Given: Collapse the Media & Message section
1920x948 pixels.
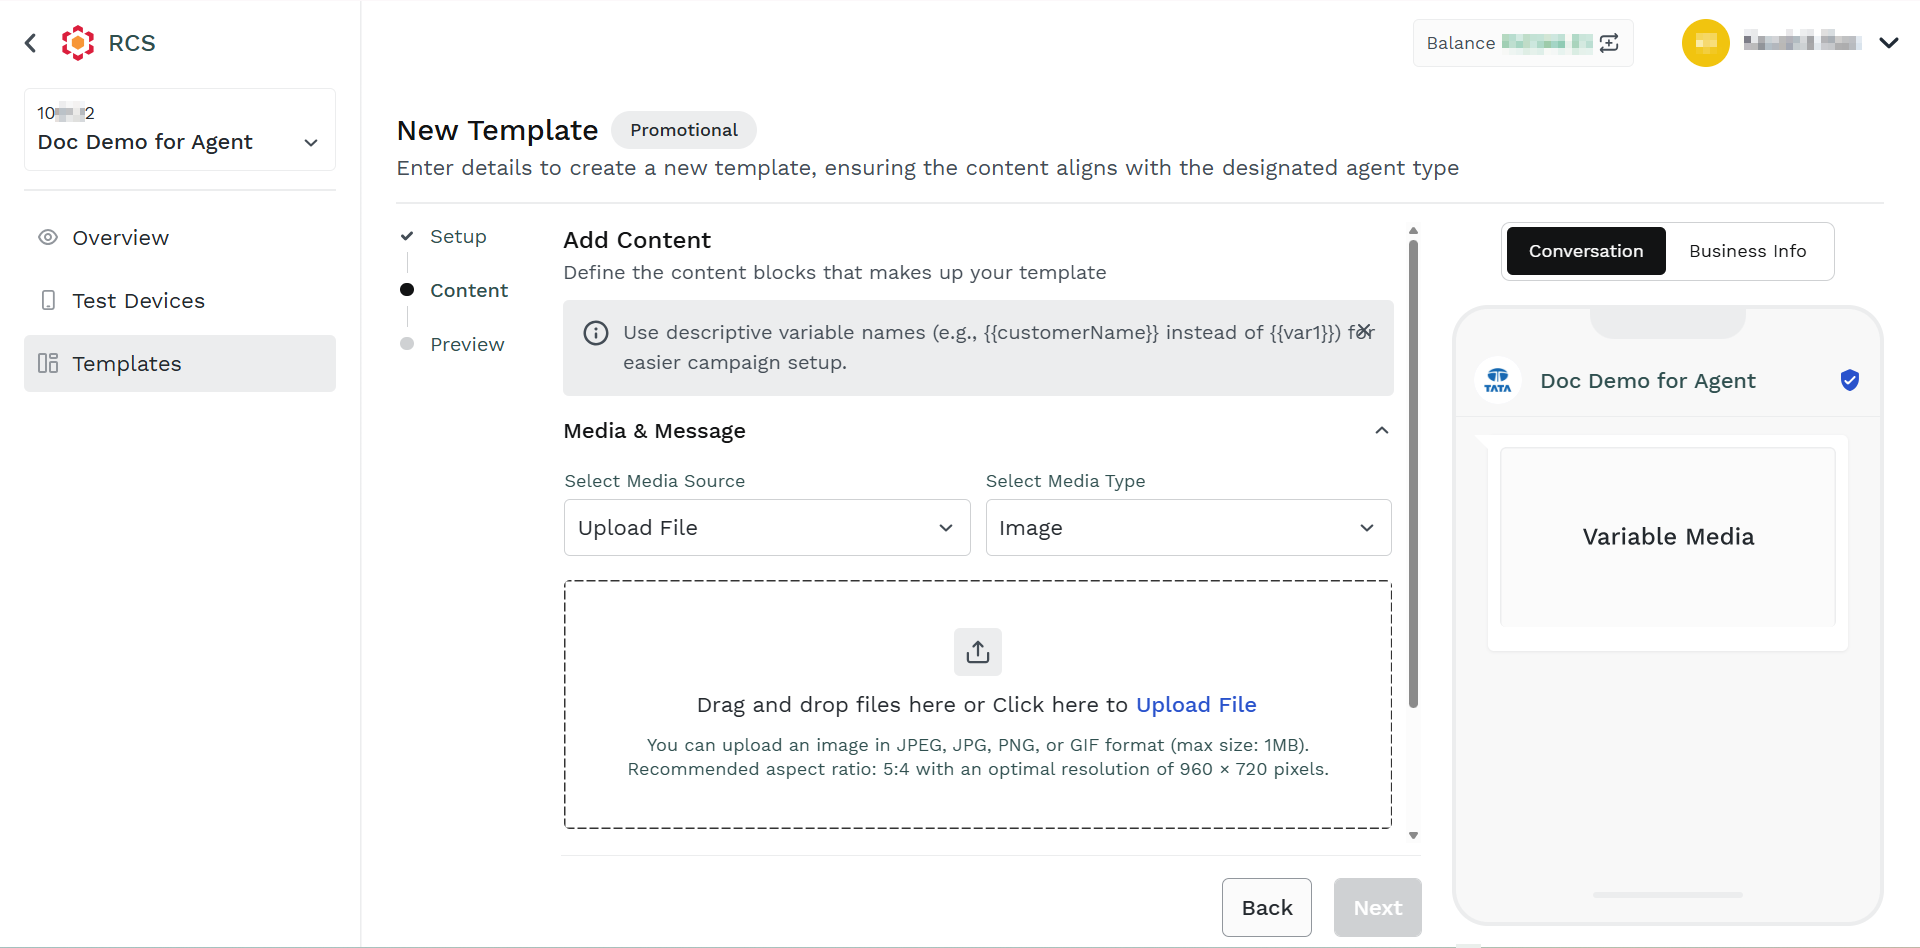Looking at the screenshot, I should (1382, 431).
